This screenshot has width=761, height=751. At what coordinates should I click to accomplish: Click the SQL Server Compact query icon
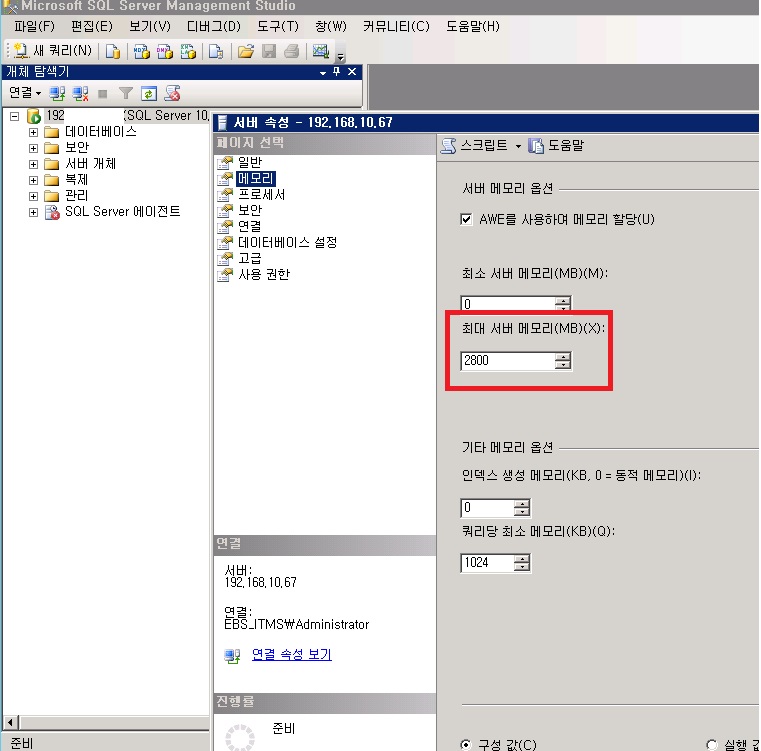215,51
